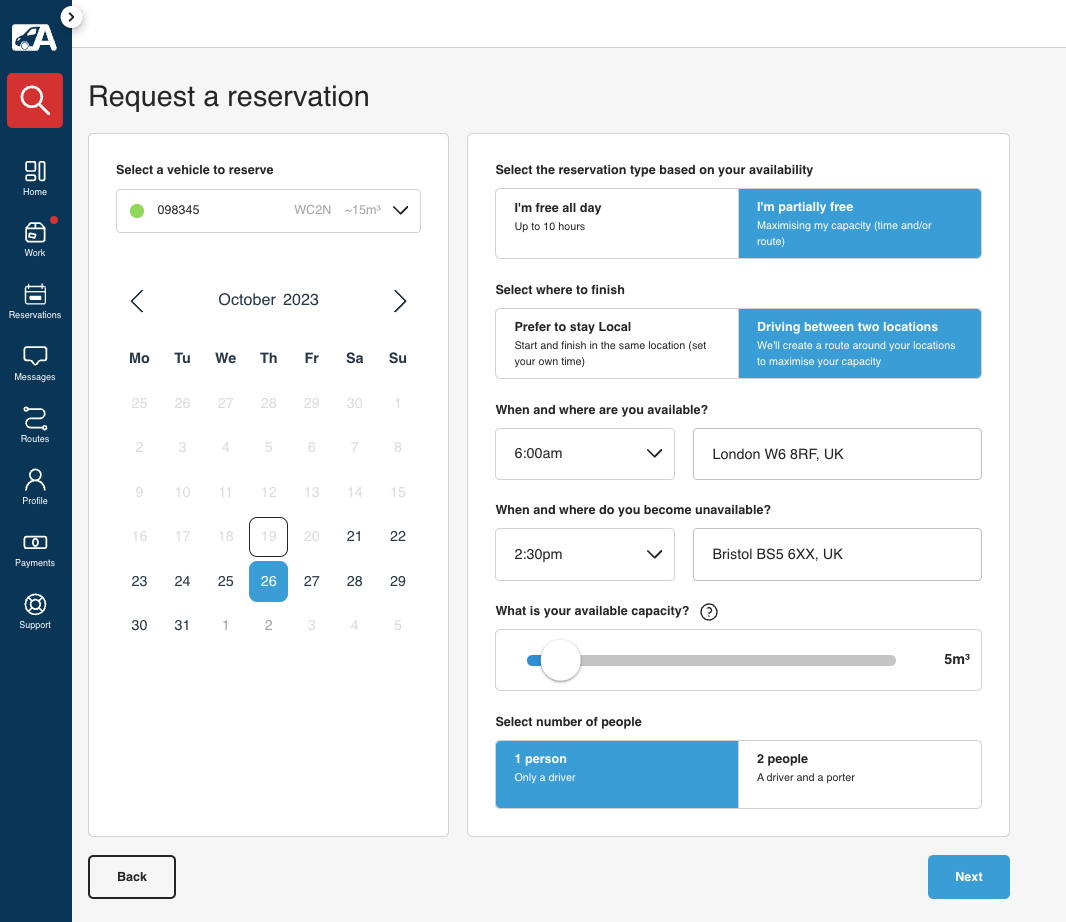This screenshot has width=1066, height=922.
Task: Open the 2:30pm unavailable time dropdown
Action: coord(584,554)
